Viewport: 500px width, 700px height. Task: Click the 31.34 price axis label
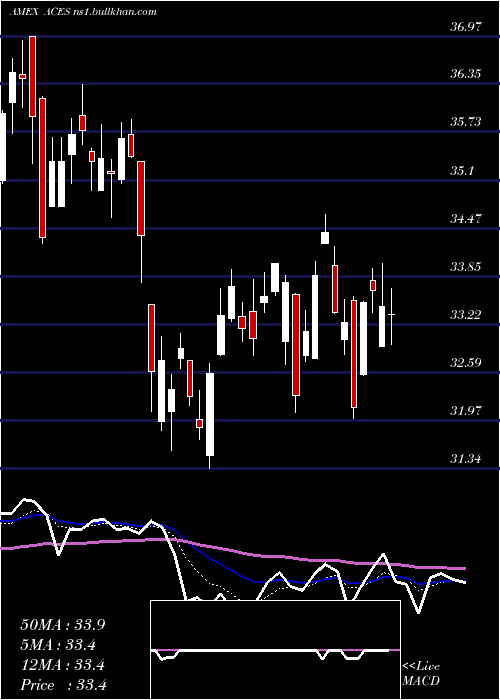click(x=465, y=458)
